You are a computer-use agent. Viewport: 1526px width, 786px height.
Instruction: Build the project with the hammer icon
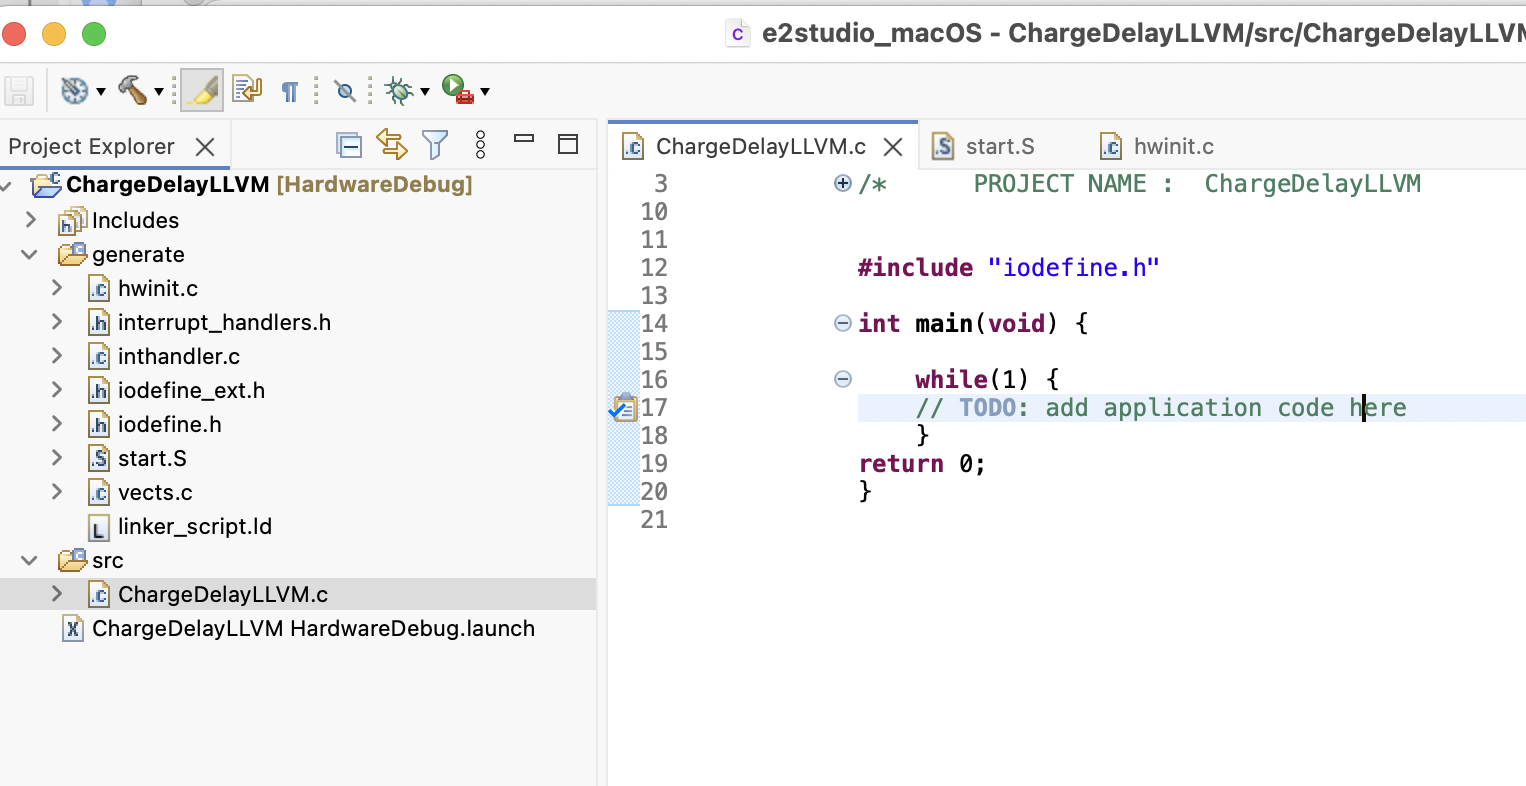pyautogui.click(x=135, y=90)
